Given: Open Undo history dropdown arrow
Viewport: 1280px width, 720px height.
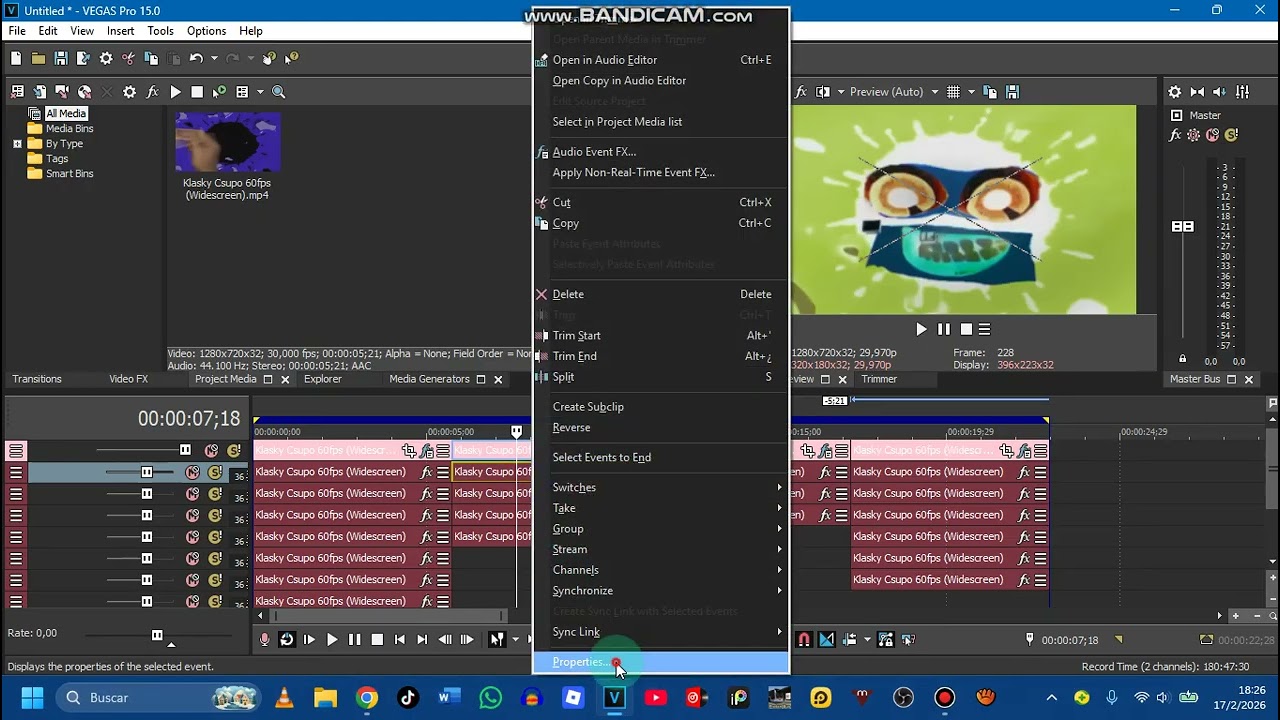Looking at the screenshot, I should (213, 59).
